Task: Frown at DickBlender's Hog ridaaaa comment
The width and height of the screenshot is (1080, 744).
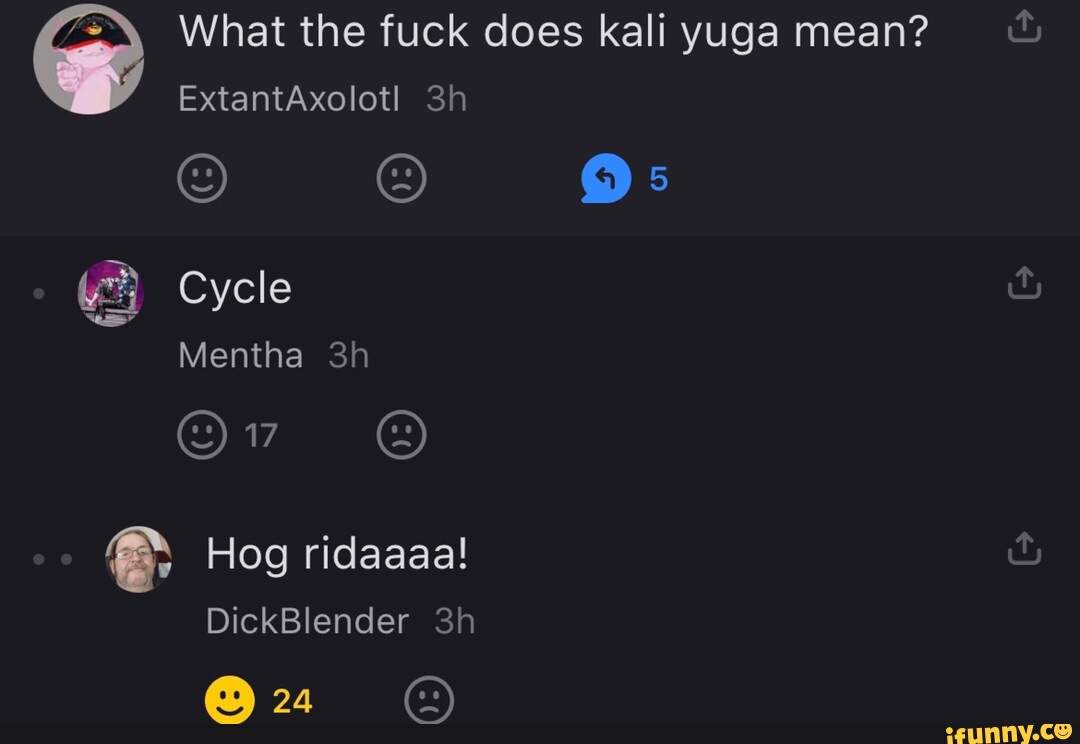Action: point(429,700)
